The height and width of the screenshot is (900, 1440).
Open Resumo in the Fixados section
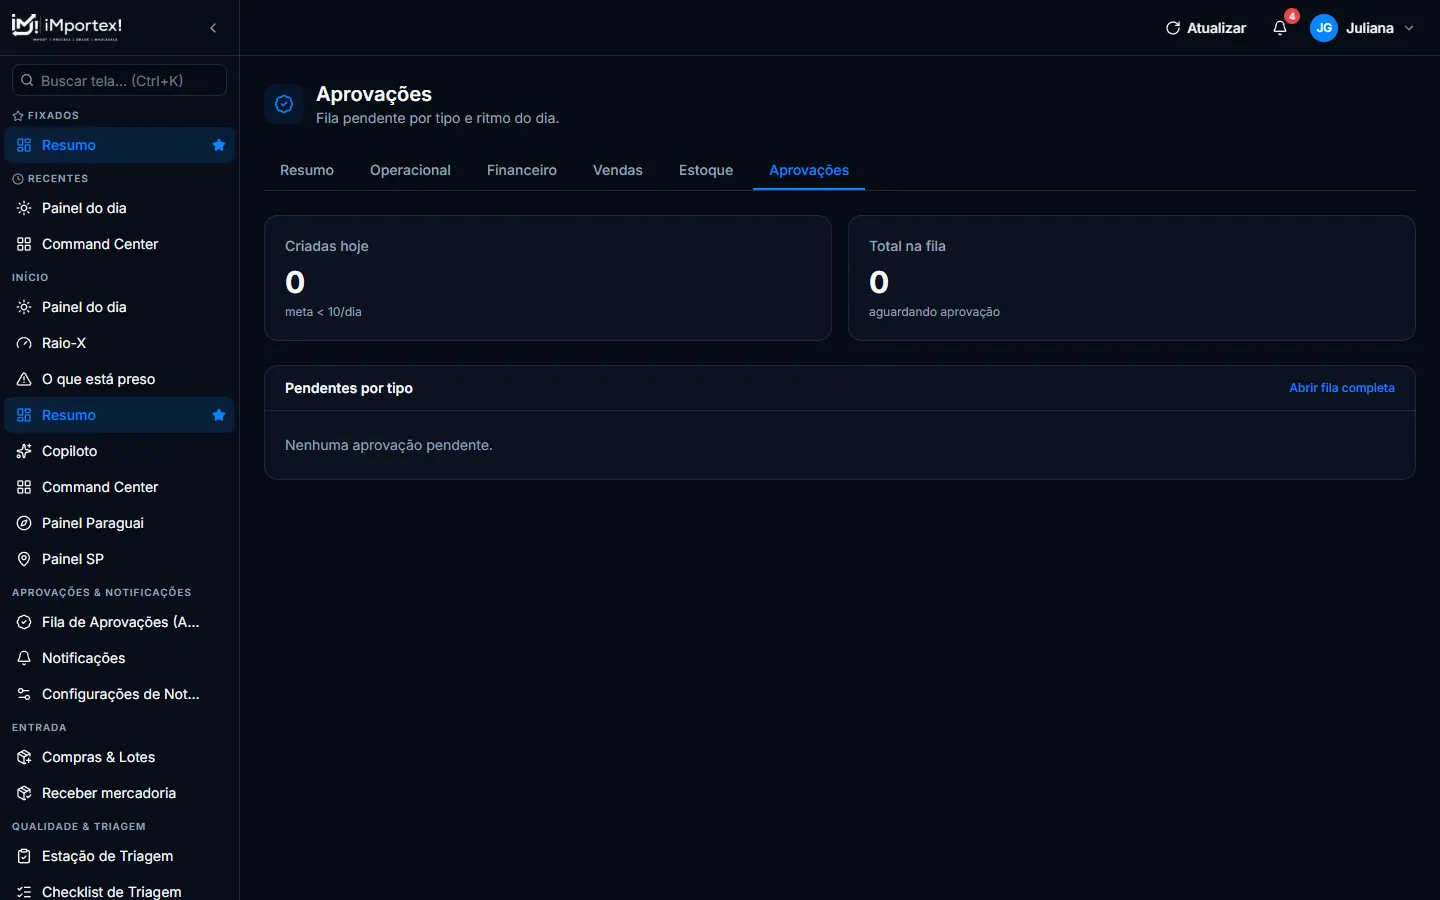[119, 145]
